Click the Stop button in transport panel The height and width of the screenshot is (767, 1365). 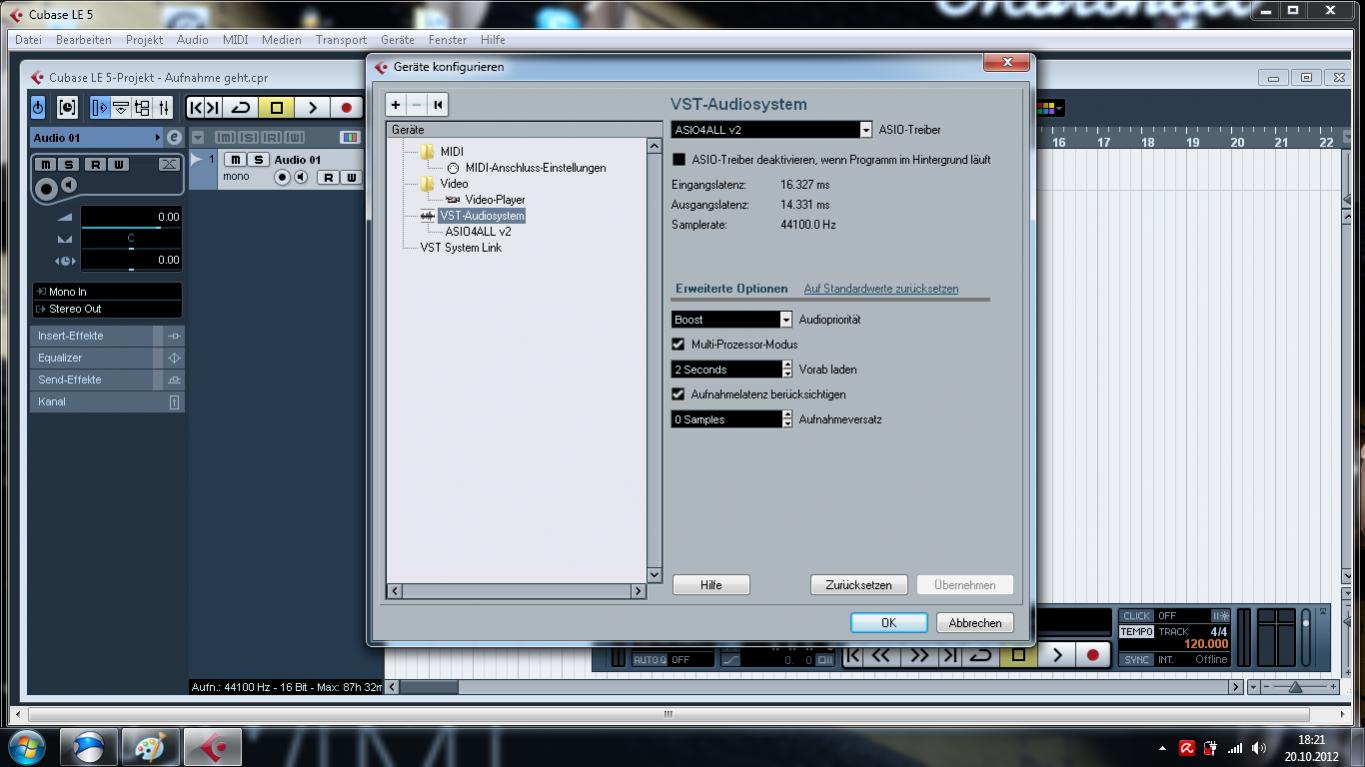[x=1019, y=655]
